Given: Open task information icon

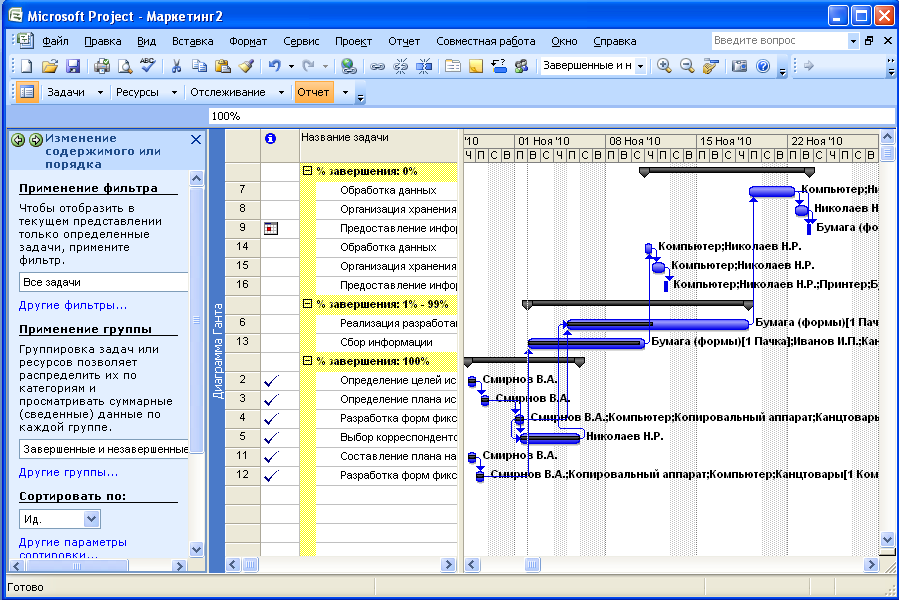Looking at the screenshot, I should (452, 66).
